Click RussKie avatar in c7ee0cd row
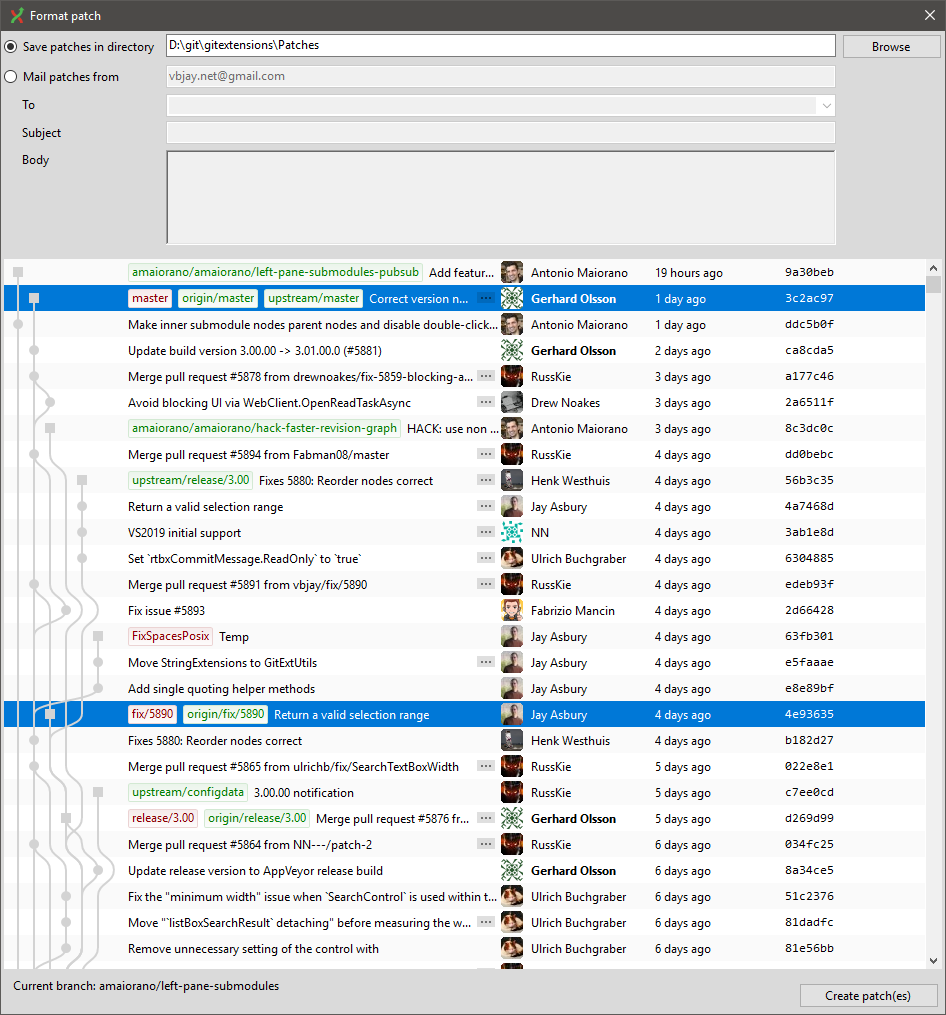946x1015 pixels. 512,792
